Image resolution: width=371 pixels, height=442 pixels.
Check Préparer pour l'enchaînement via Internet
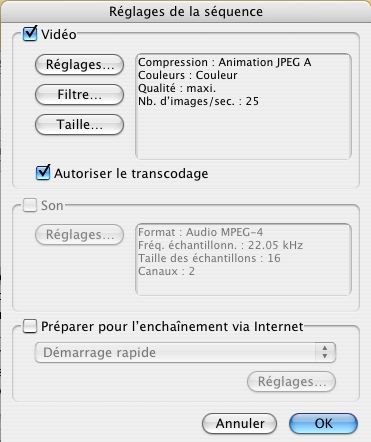(x=30, y=326)
